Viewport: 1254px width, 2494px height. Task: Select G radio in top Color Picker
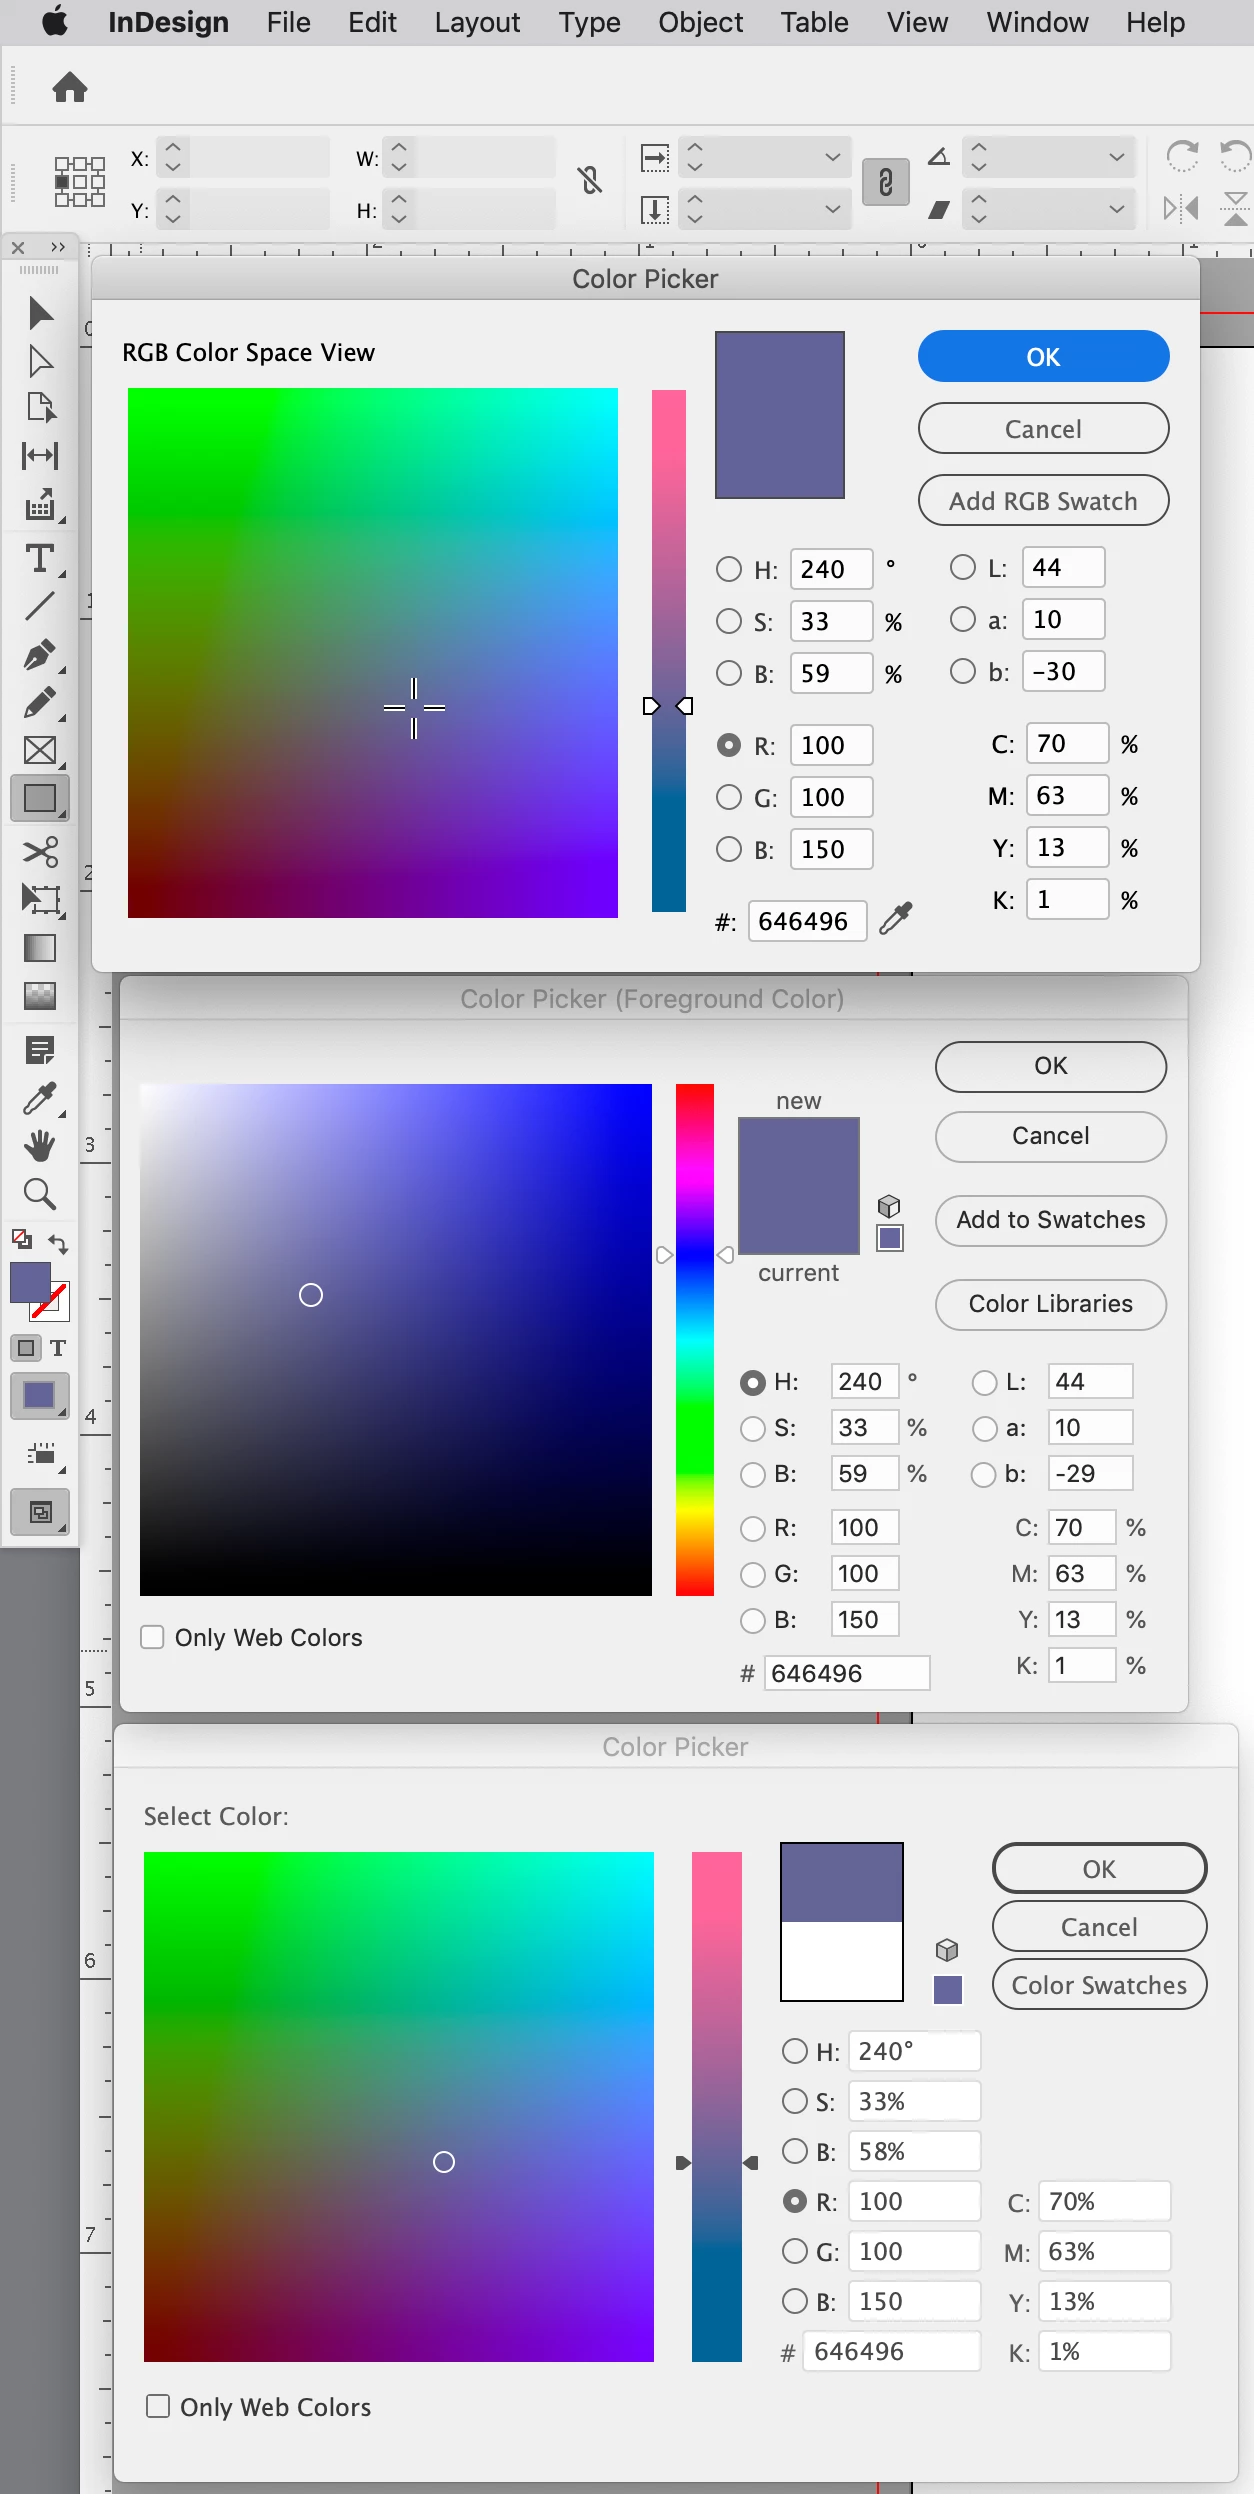[729, 797]
